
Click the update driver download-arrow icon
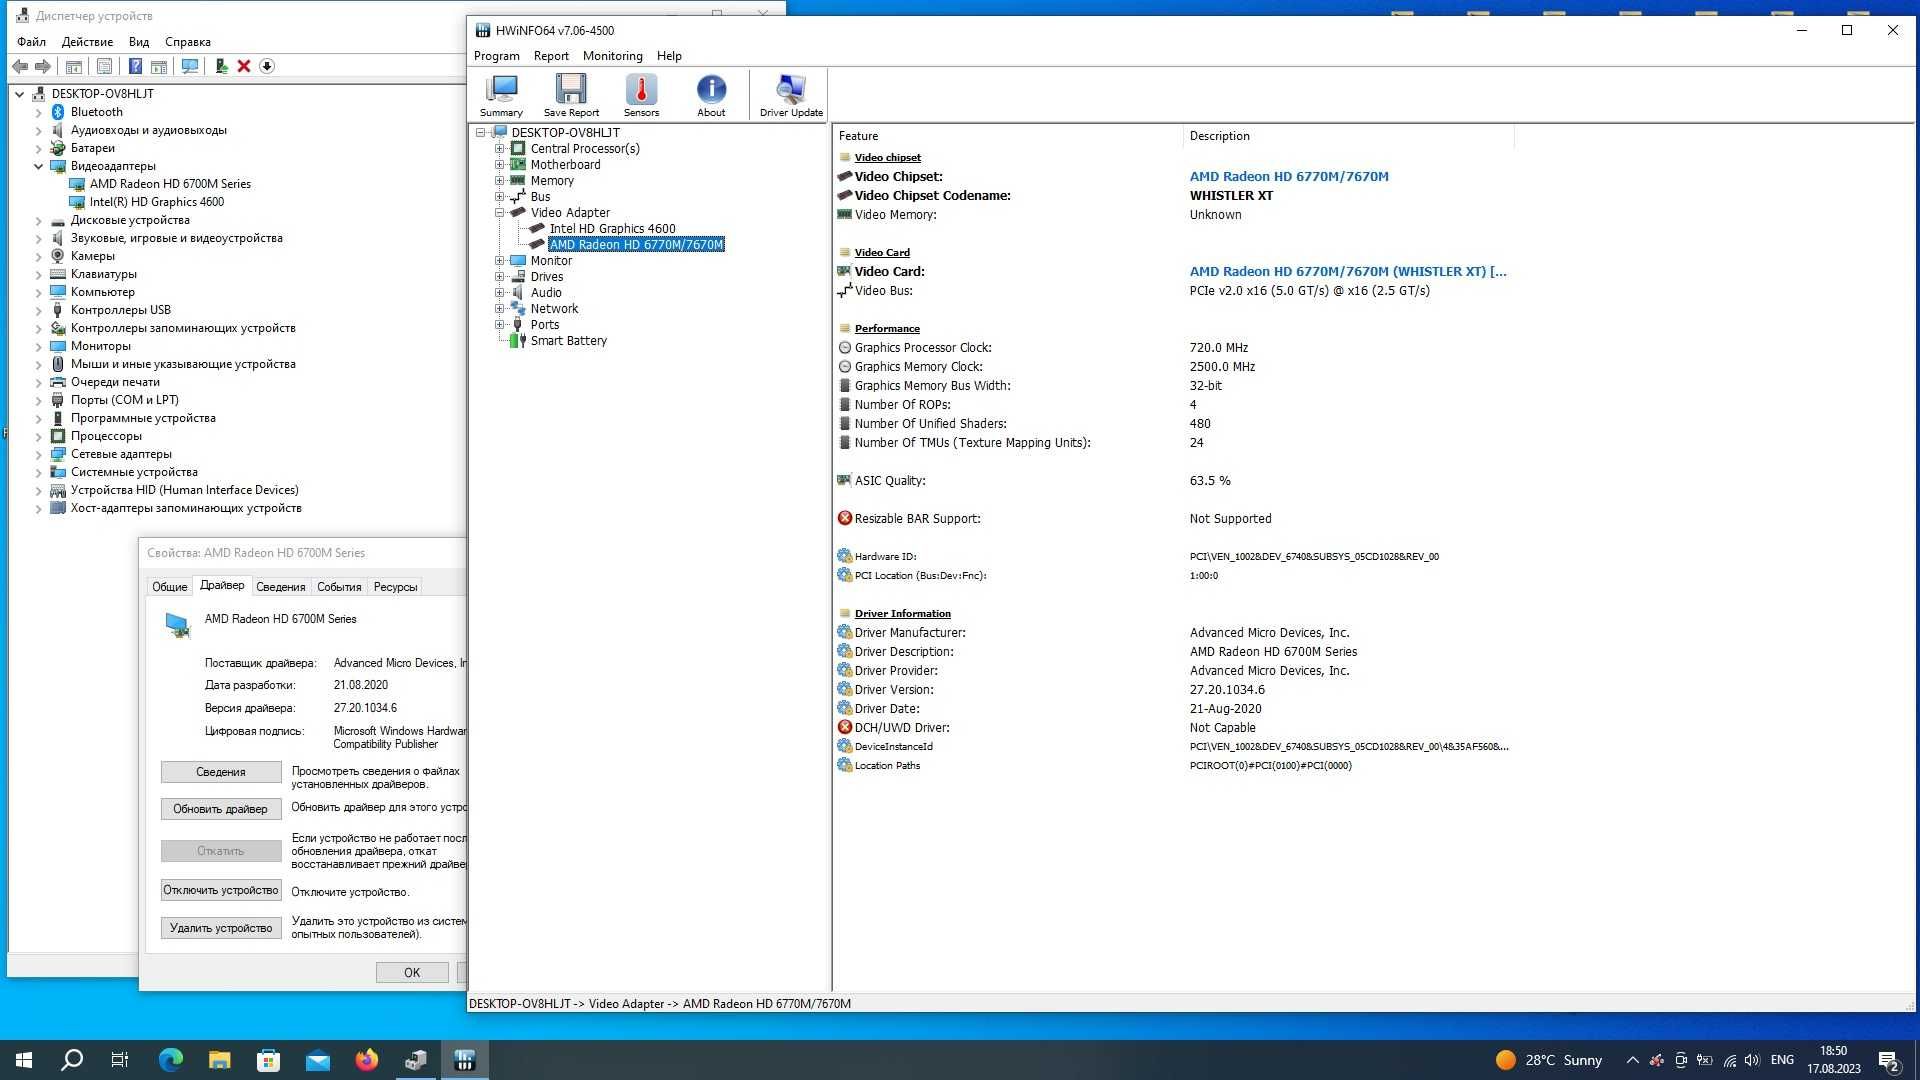pos(267,66)
